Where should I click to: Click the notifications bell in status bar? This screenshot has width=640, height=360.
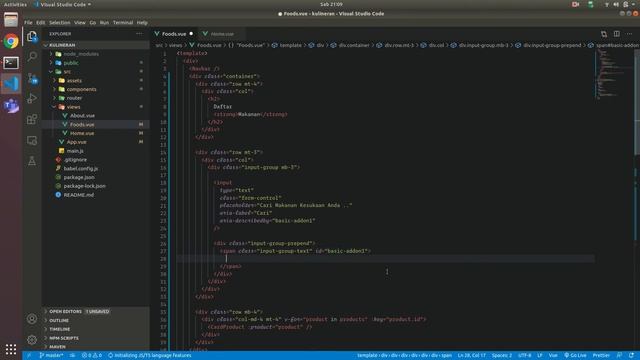[x=631, y=356]
